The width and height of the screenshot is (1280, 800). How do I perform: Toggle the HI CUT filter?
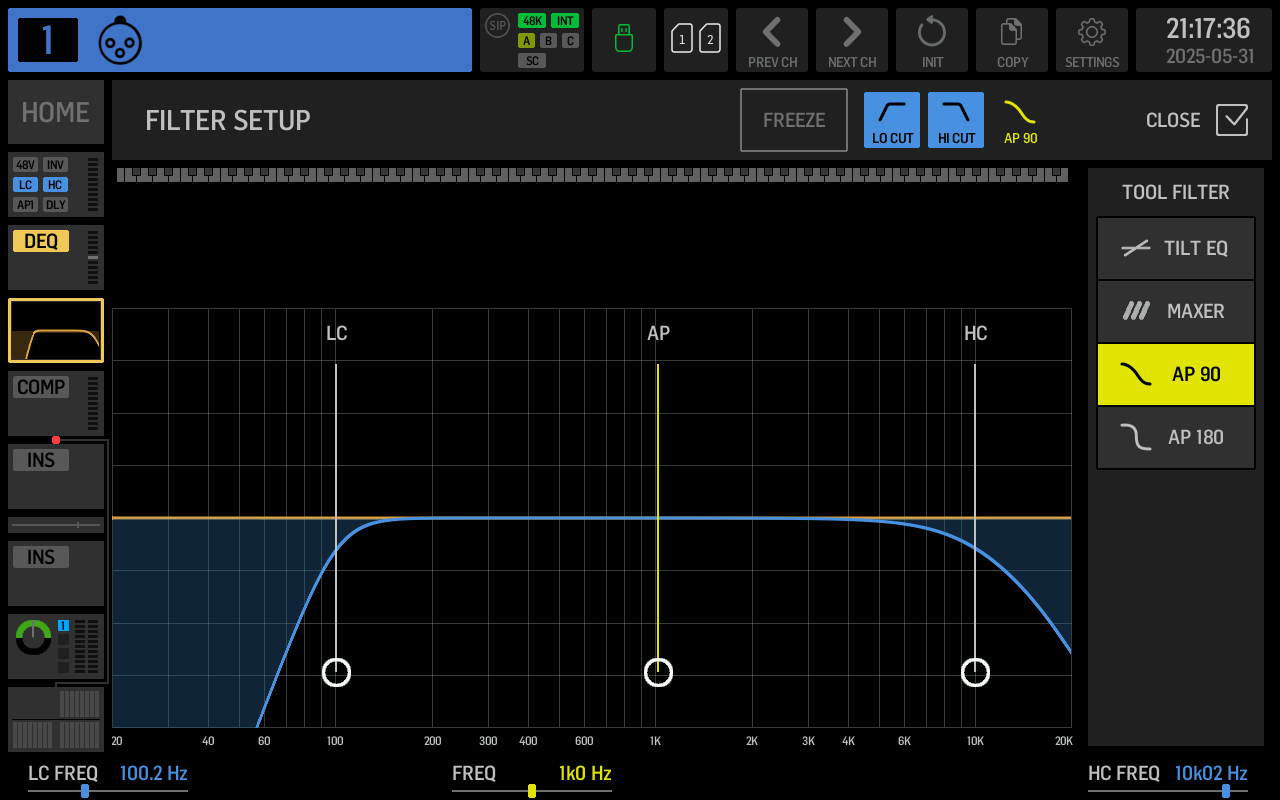956,120
